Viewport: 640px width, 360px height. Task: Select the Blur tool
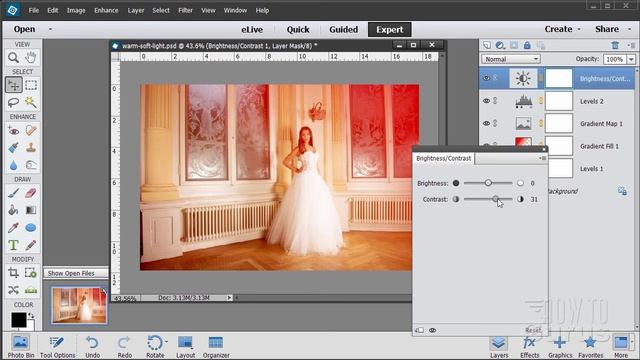13,165
